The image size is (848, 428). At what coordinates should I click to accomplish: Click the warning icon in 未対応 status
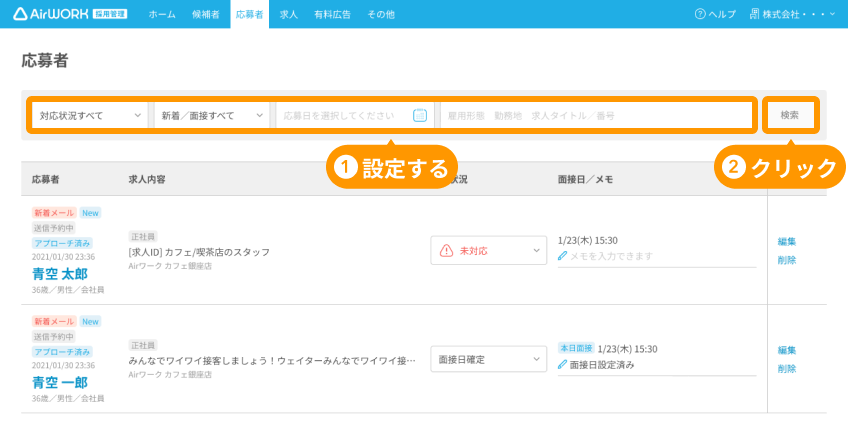[446, 251]
